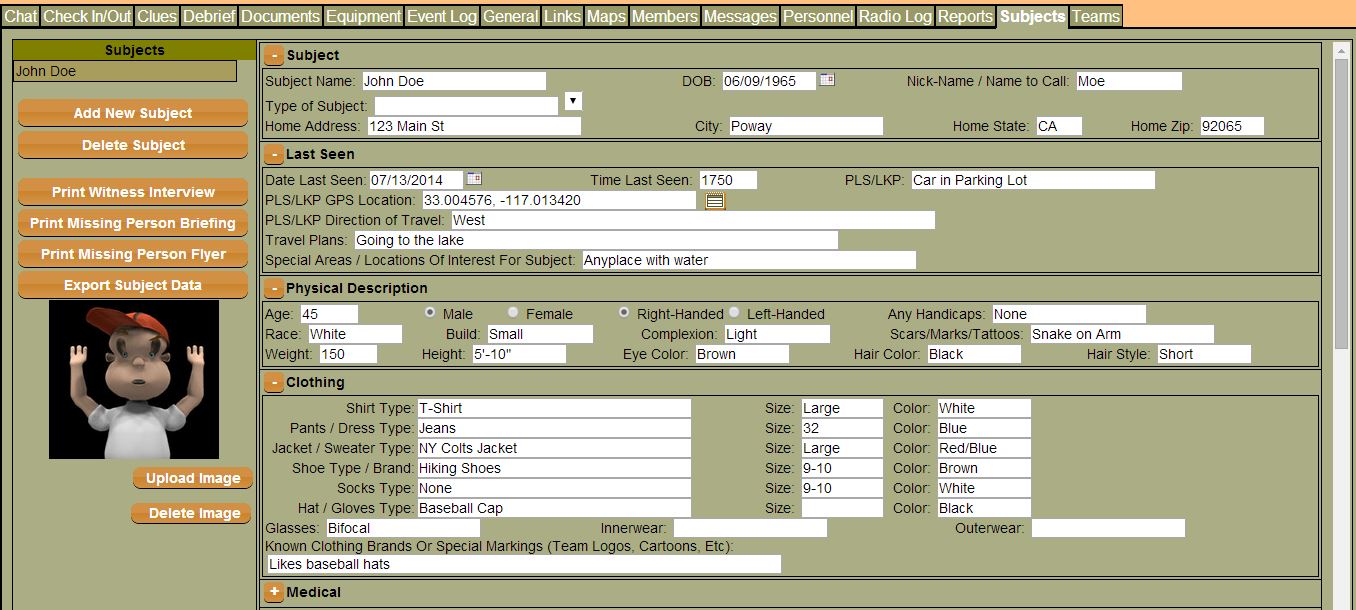Screen dimensions: 1356x610
Task: Select John Doe in the Subjects list
Action: [x=125, y=71]
